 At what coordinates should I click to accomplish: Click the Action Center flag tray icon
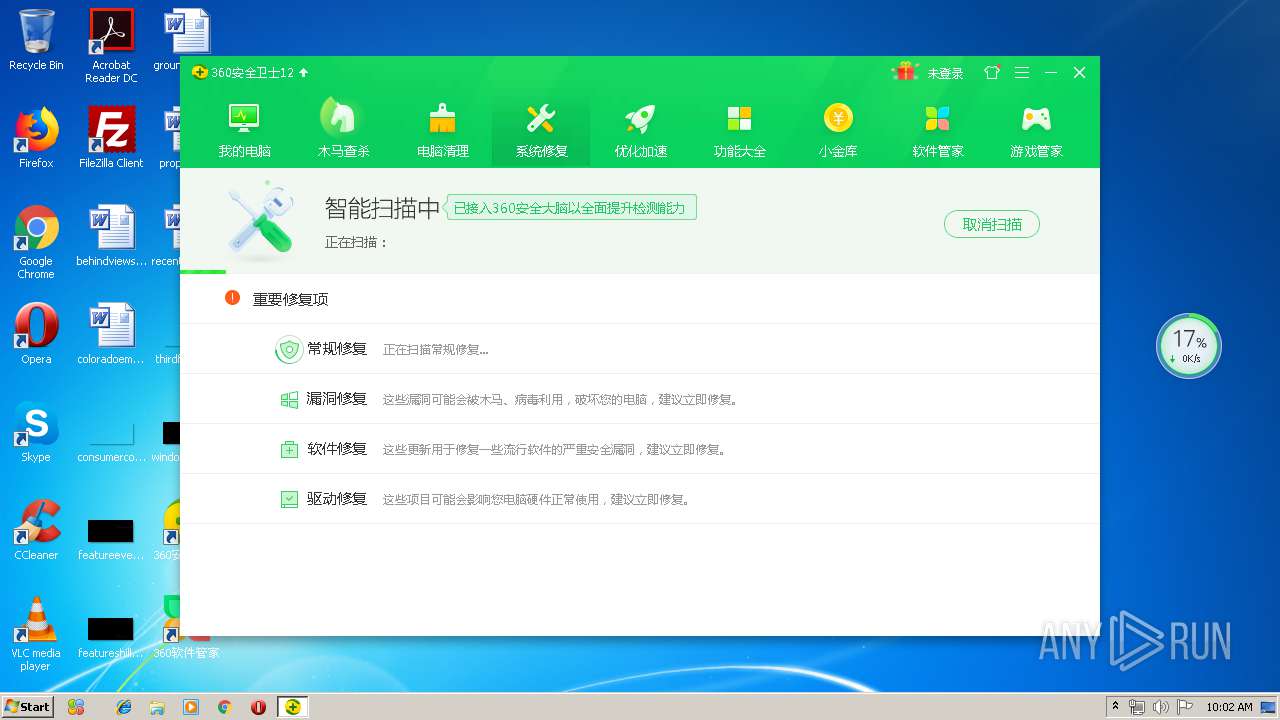(x=1186, y=707)
